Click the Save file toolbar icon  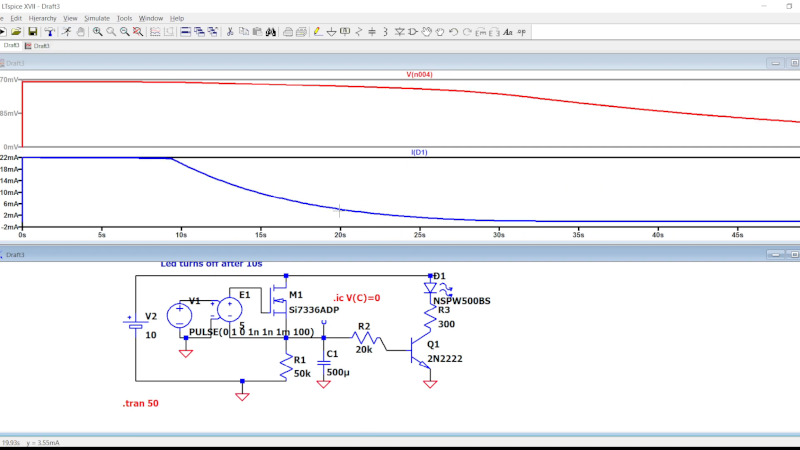32,32
